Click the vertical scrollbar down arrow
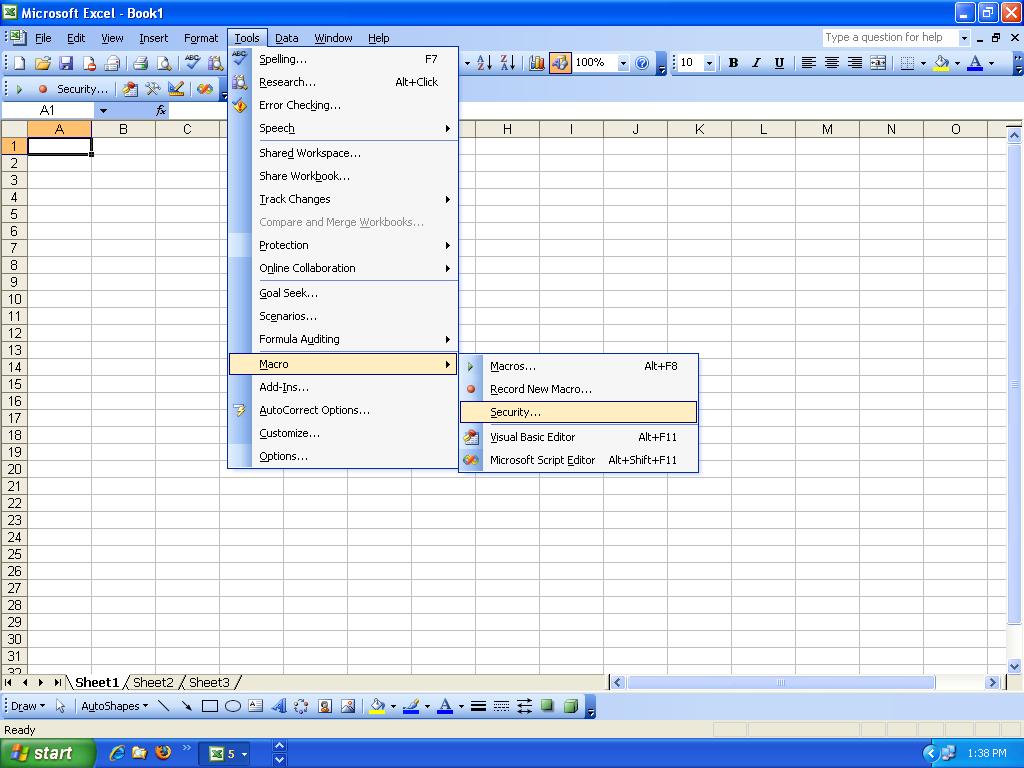Screen dimensions: 1024x768 tap(1014, 667)
